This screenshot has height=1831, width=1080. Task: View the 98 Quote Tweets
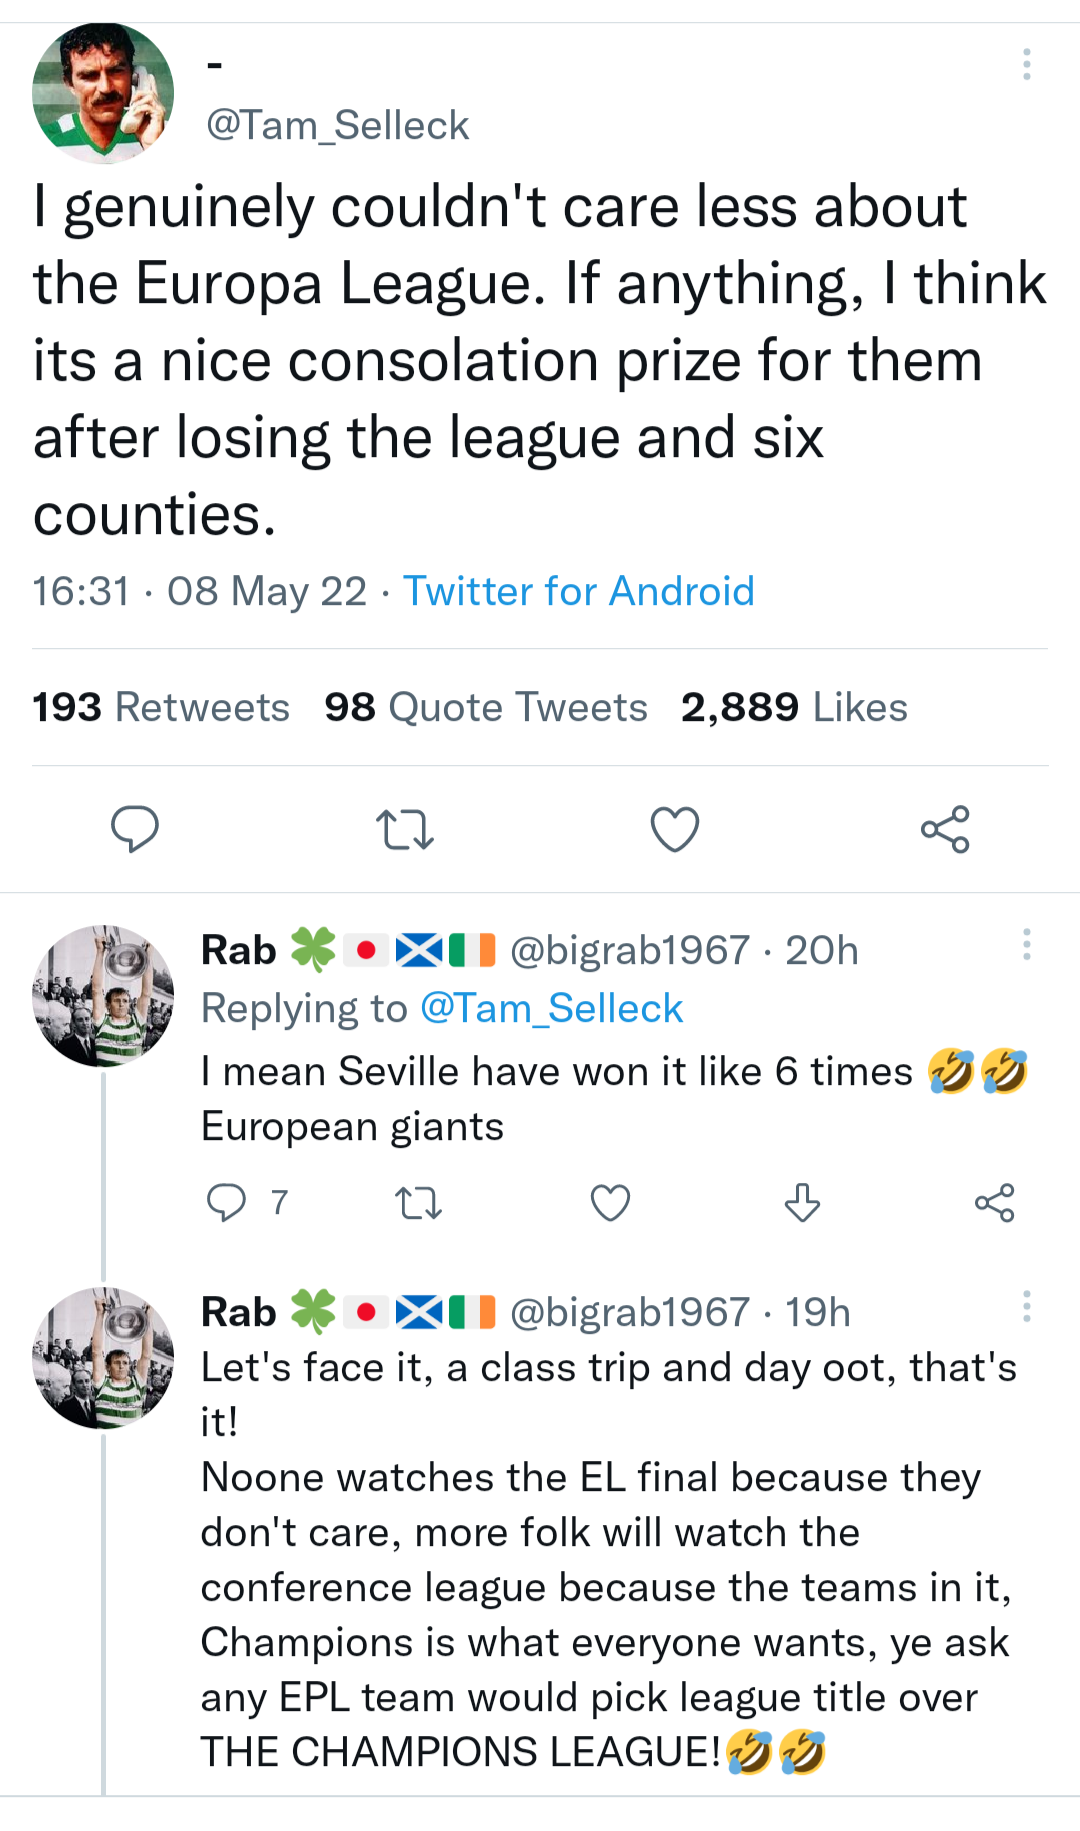pos(486,707)
